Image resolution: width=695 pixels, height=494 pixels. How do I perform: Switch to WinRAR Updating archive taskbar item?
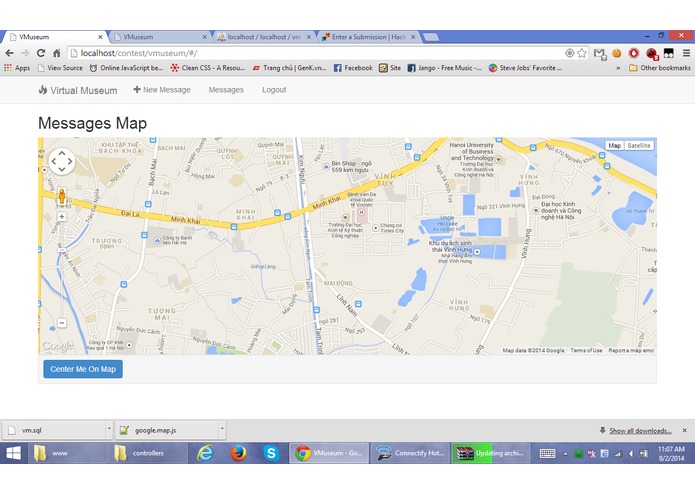pyautogui.click(x=491, y=453)
